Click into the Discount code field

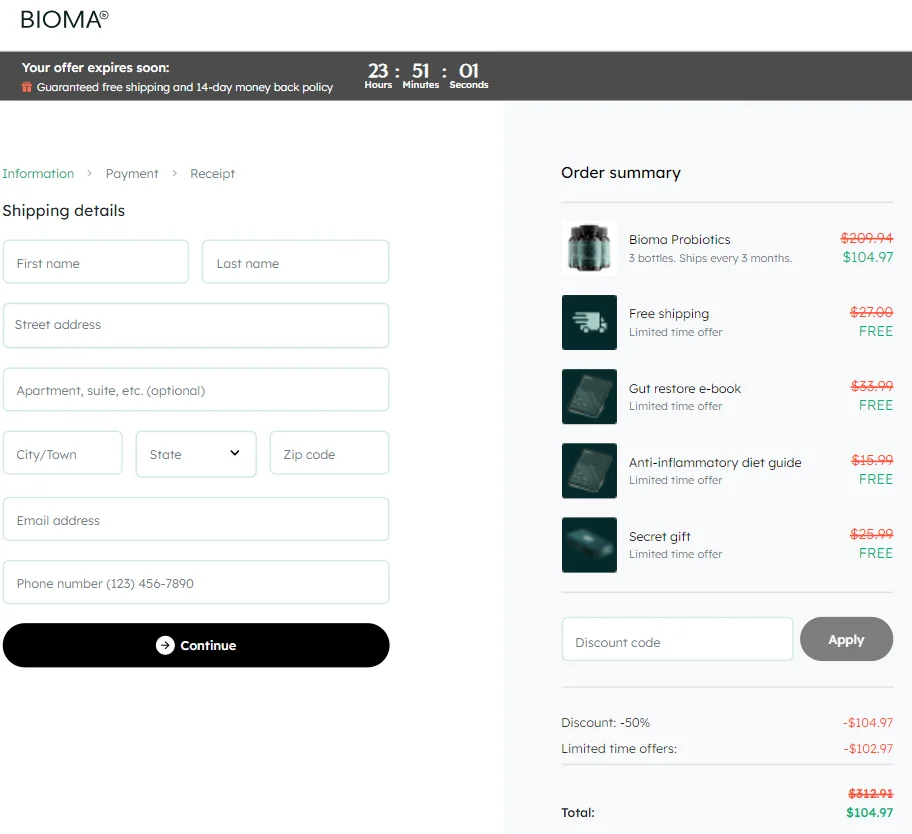[x=677, y=639]
